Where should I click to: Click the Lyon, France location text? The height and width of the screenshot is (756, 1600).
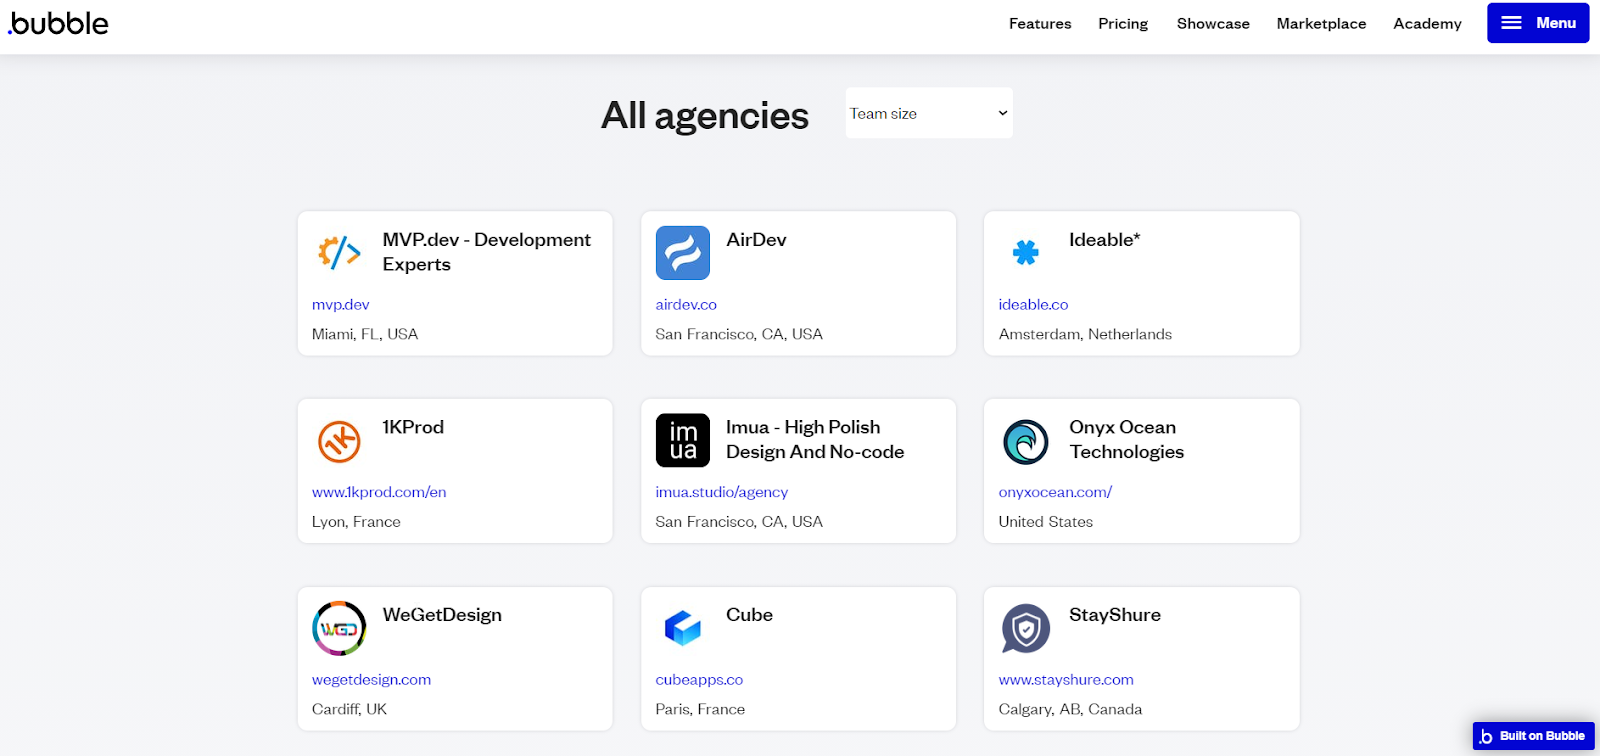[x=356, y=522]
